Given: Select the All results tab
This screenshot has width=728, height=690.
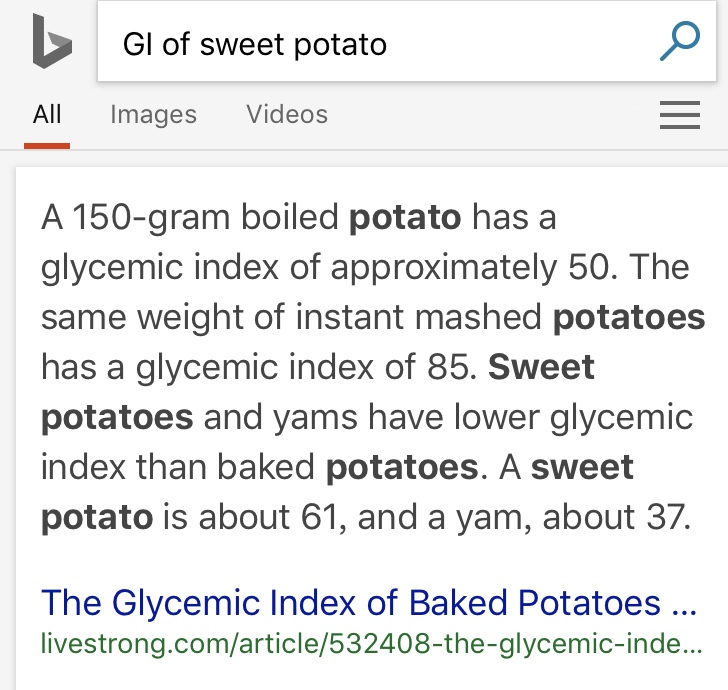Looking at the screenshot, I should pyautogui.click(x=47, y=115).
